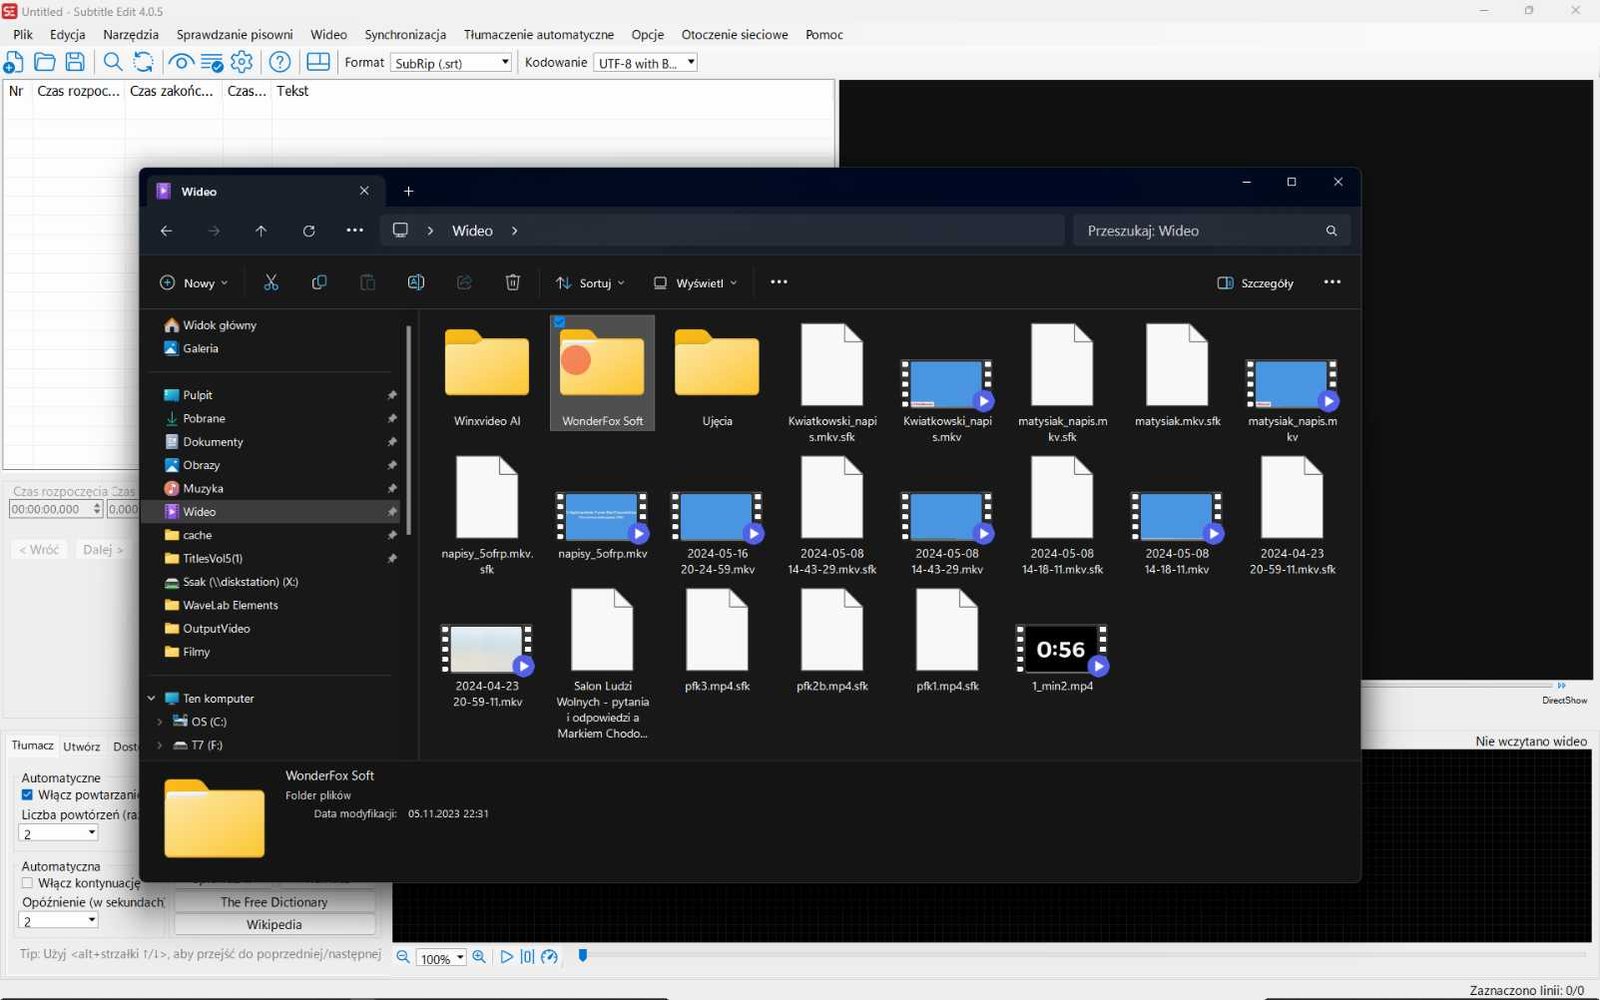
Task: Switch to the Utwórz tab
Action: point(82,746)
